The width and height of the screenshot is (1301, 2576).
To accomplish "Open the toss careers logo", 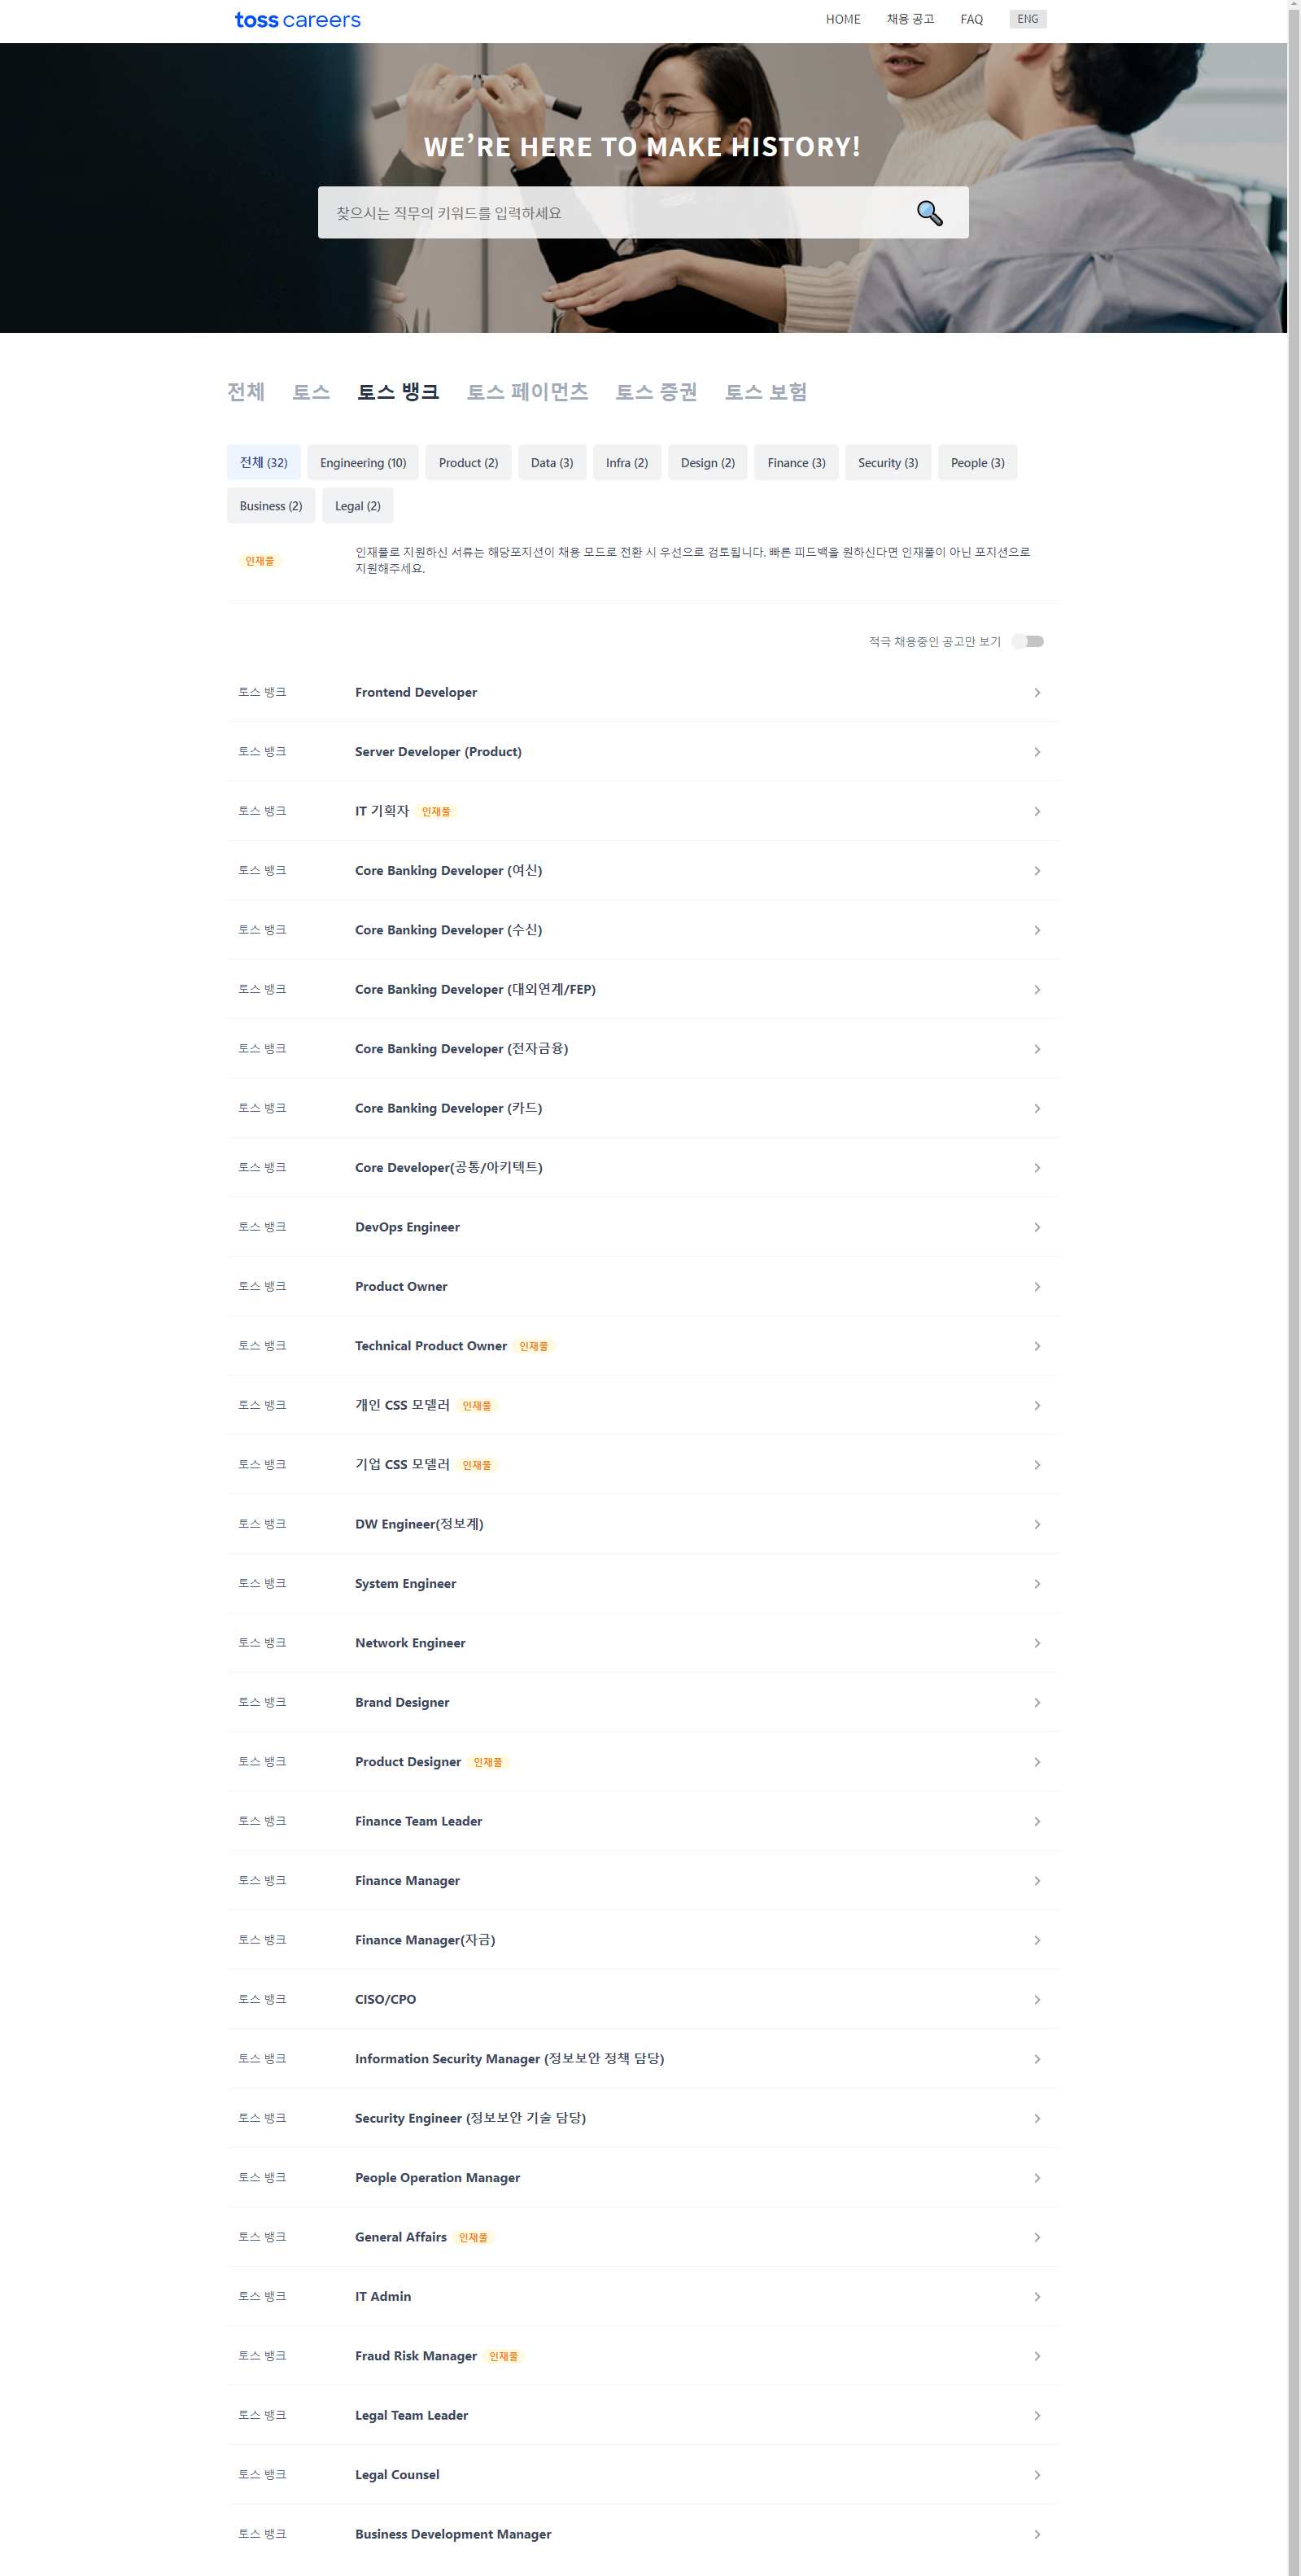I will tap(297, 20).
